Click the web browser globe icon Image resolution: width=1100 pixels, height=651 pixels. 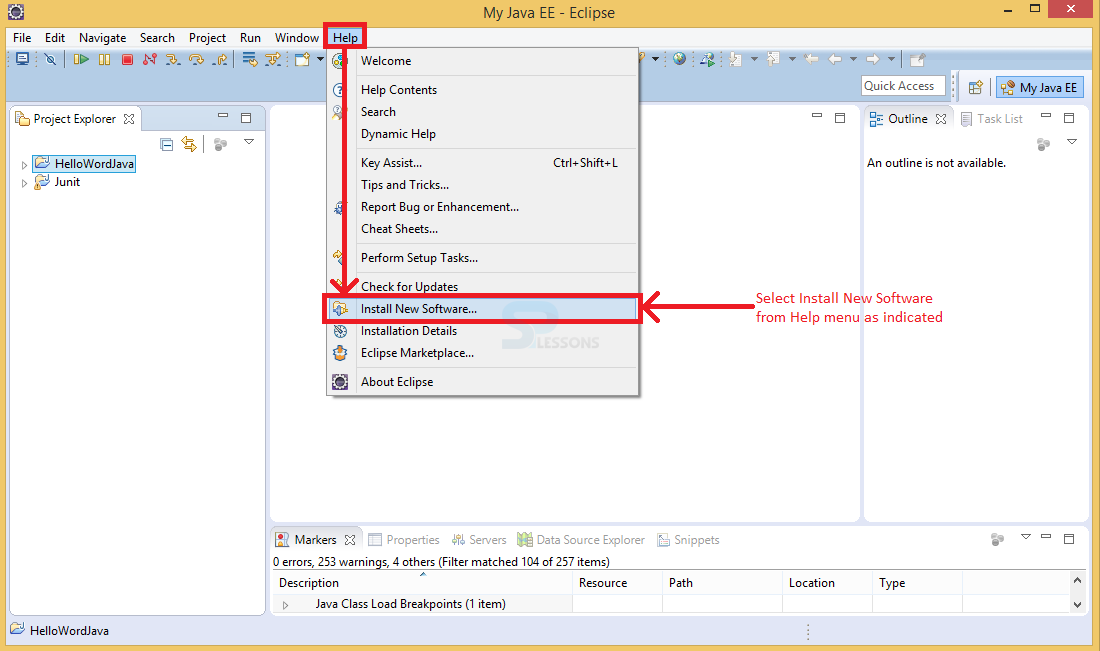[679, 59]
